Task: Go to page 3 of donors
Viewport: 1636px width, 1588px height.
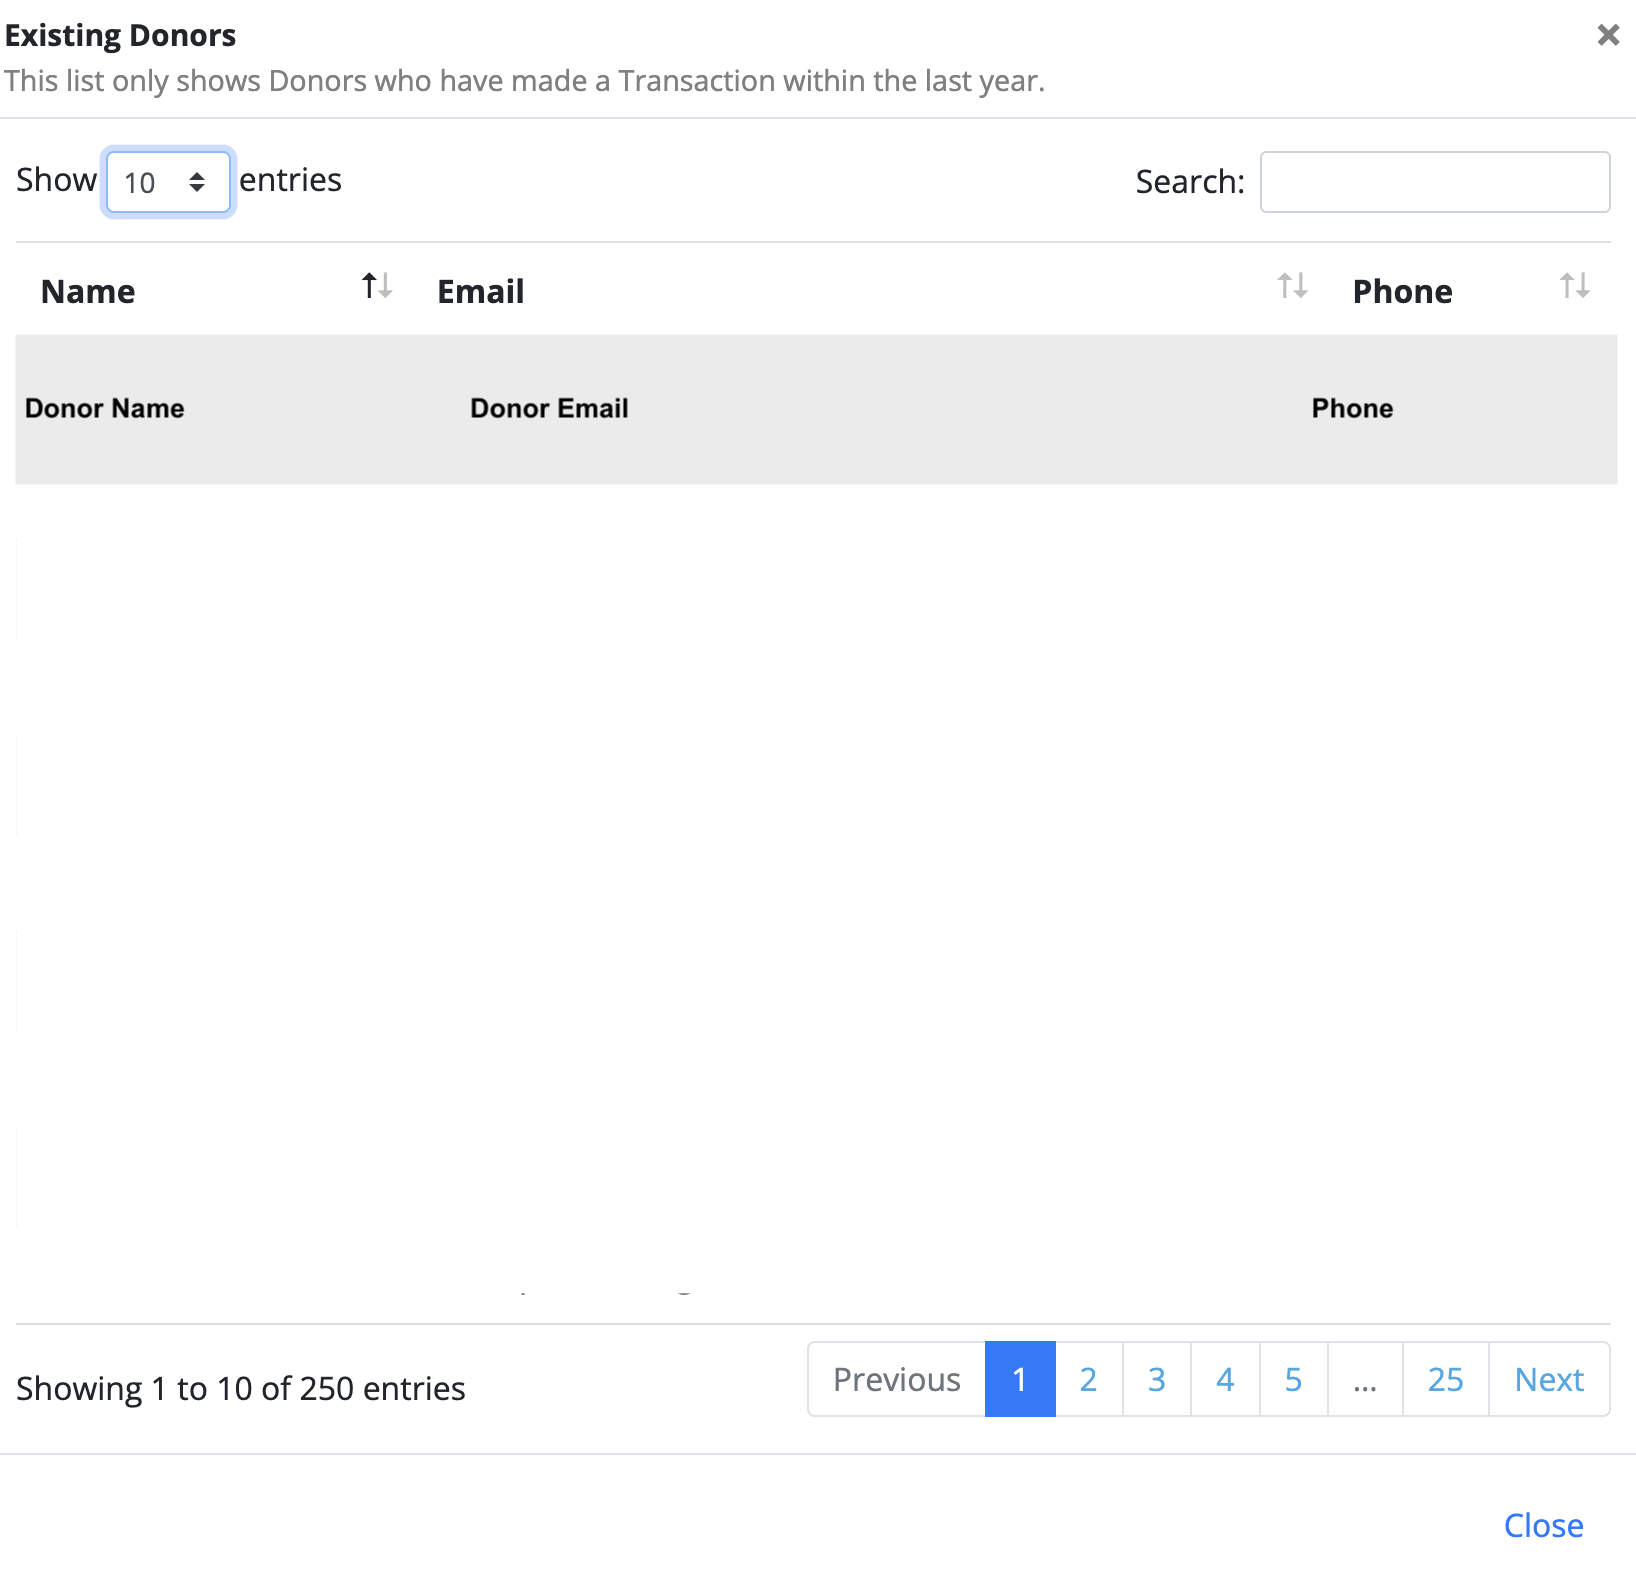Action: tap(1156, 1379)
